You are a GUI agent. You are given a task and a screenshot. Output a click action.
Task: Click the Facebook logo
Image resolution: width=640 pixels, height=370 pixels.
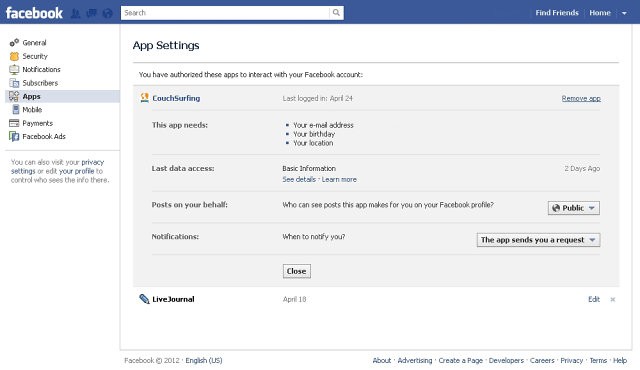click(x=34, y=13)
